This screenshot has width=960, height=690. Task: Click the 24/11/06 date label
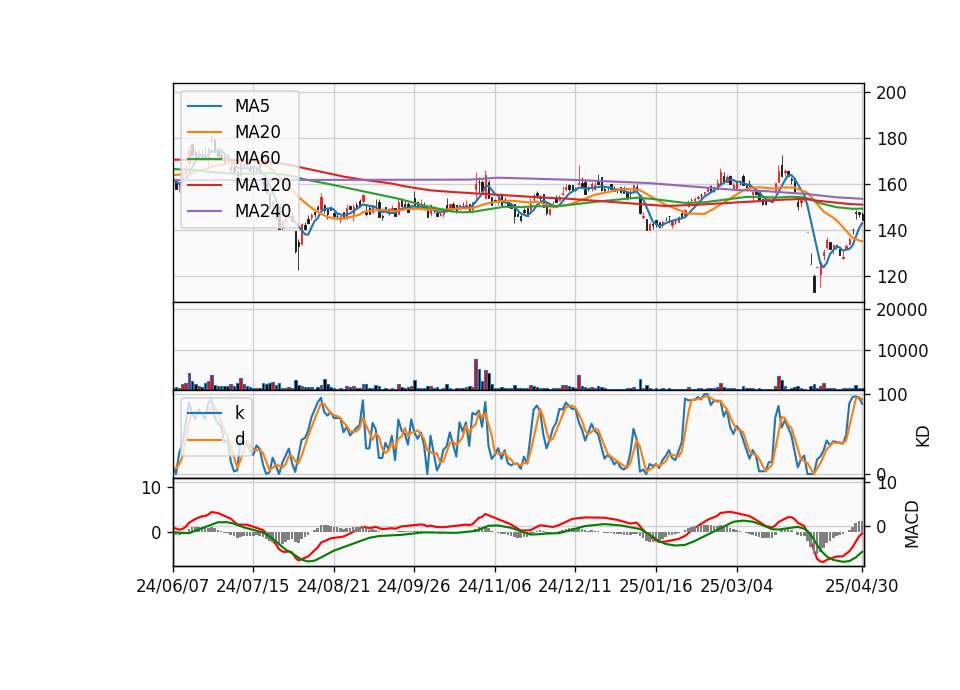[495, 587]
